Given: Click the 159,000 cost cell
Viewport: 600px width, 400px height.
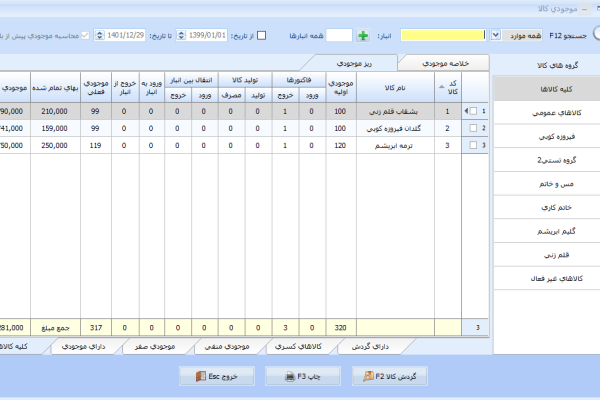Looking at the screenshot, I should tap(54, 129).
